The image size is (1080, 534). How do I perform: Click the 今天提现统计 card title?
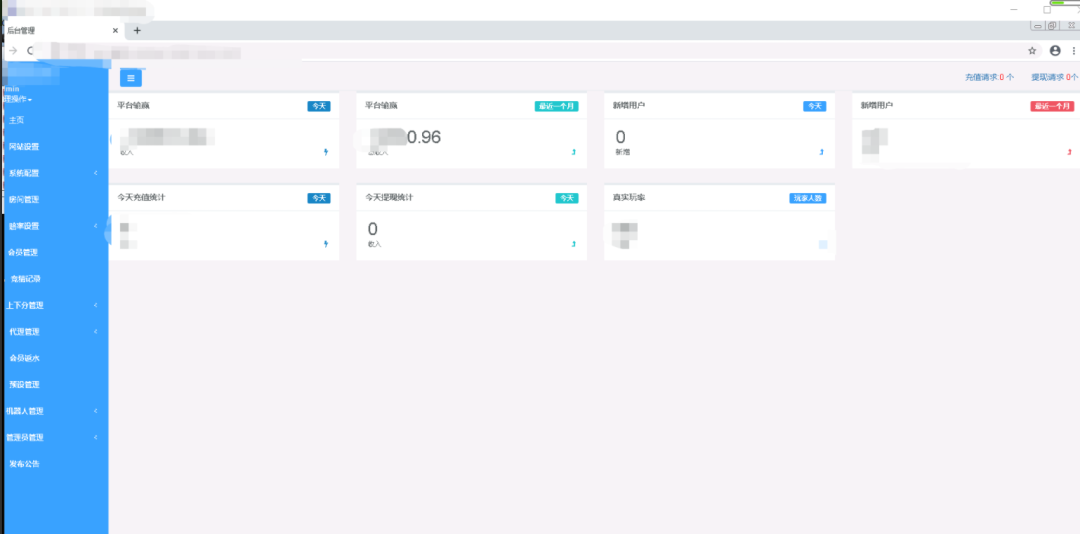click(389, 197)
